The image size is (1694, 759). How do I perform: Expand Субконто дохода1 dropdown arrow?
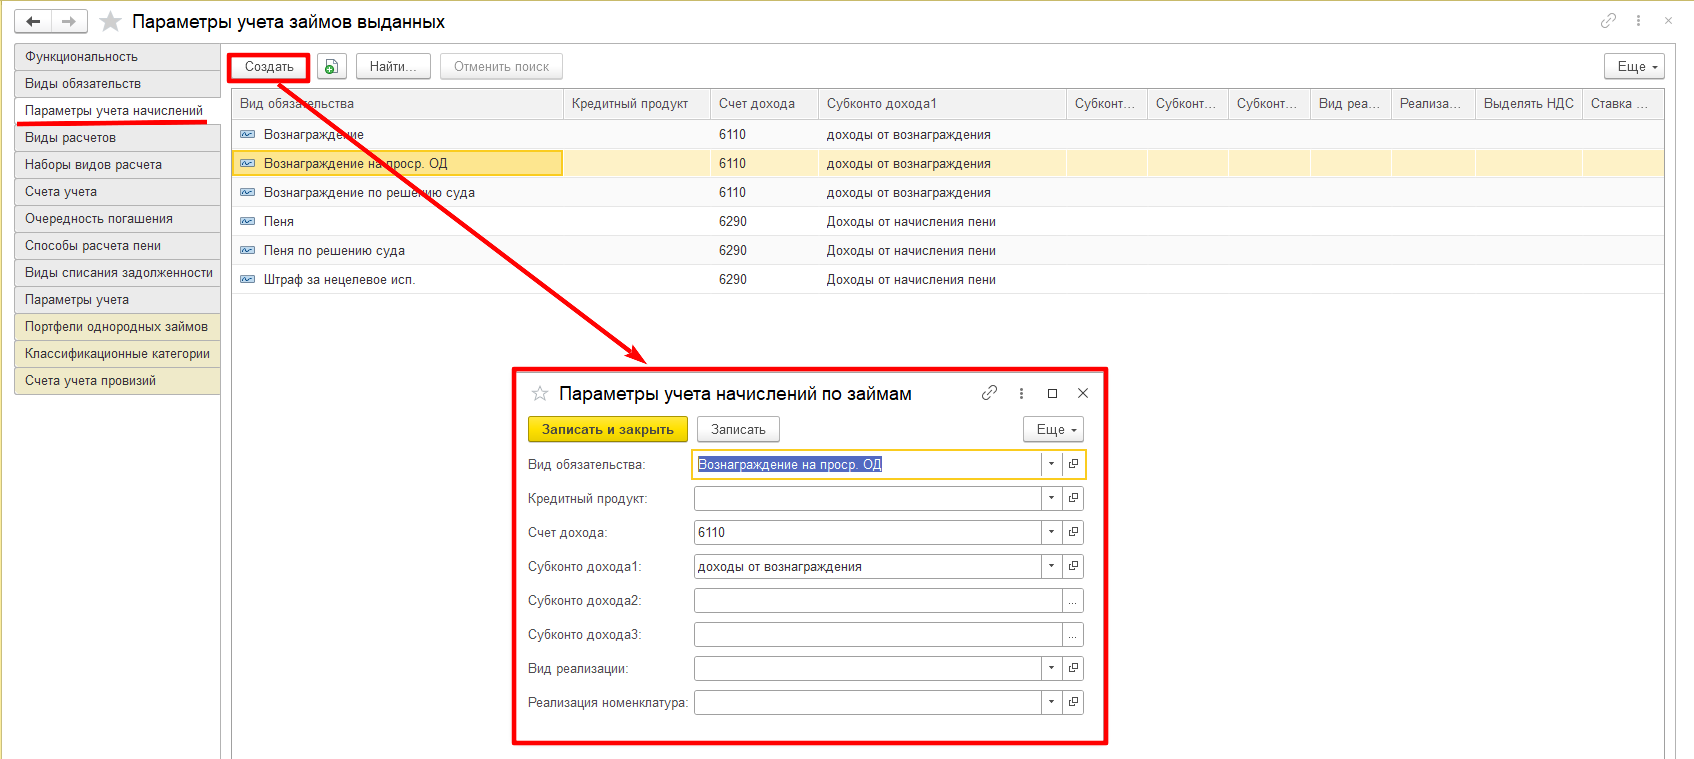click(x=1051, y=566)
